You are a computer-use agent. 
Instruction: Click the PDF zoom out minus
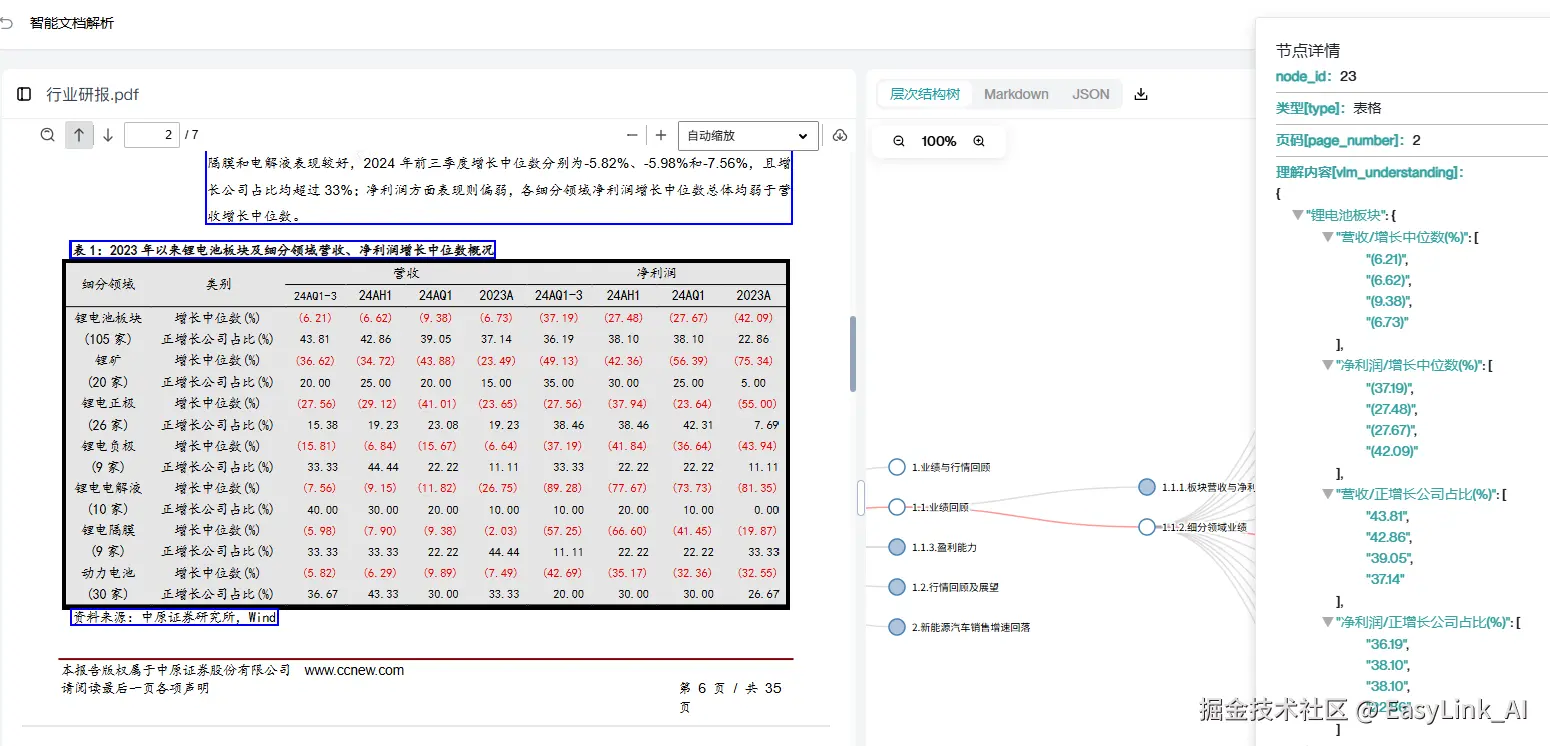[632, 135]
